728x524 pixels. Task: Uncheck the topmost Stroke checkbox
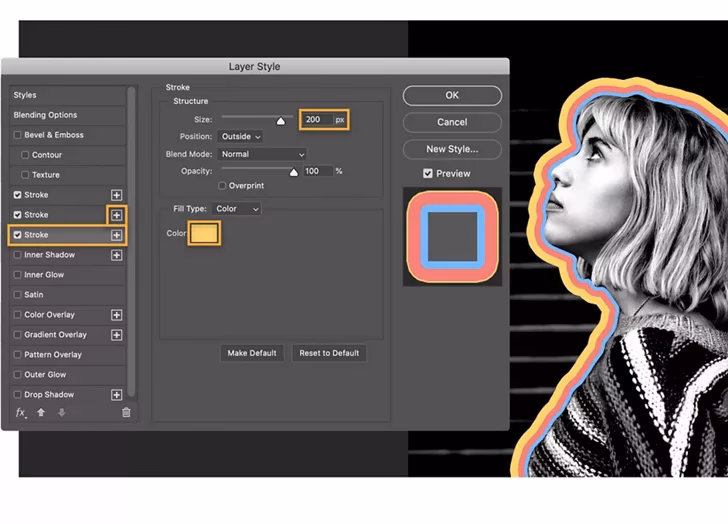click(18, 195)
